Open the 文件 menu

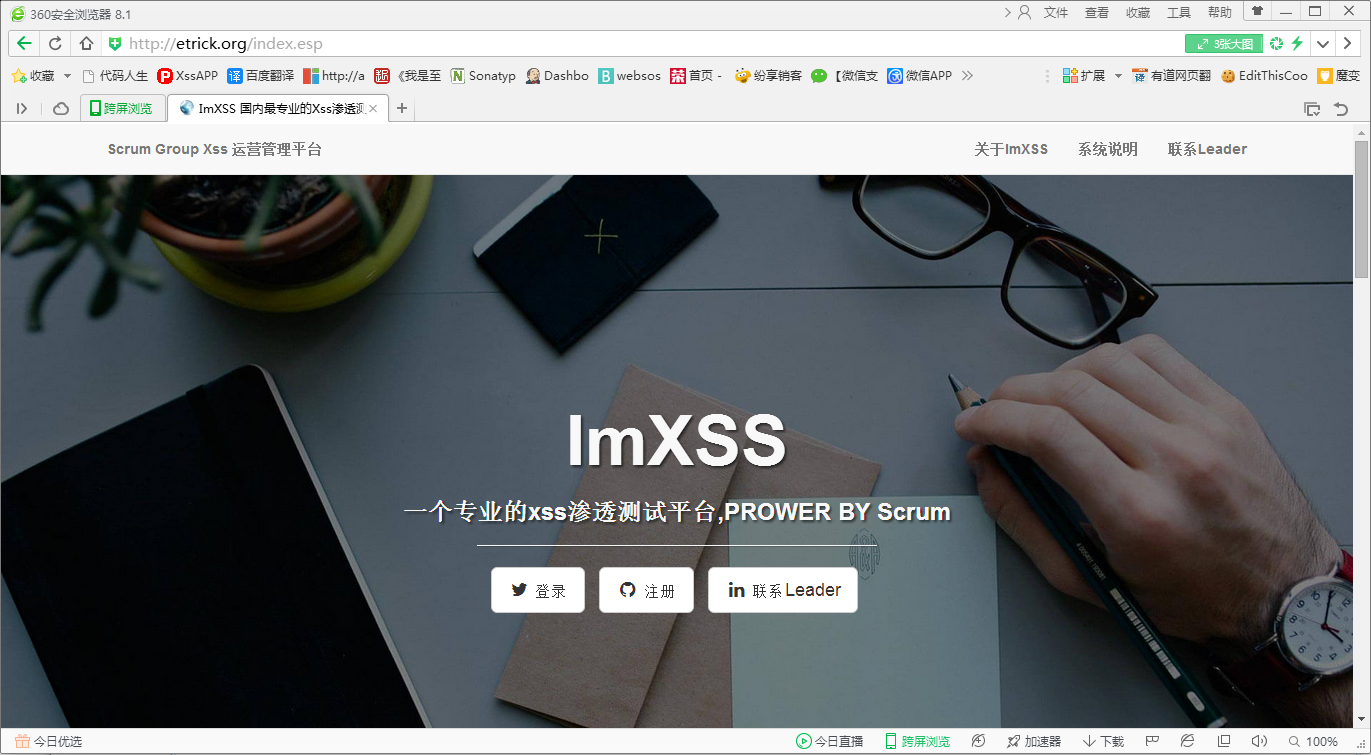pyautogui.click(x=1056, y=13)
